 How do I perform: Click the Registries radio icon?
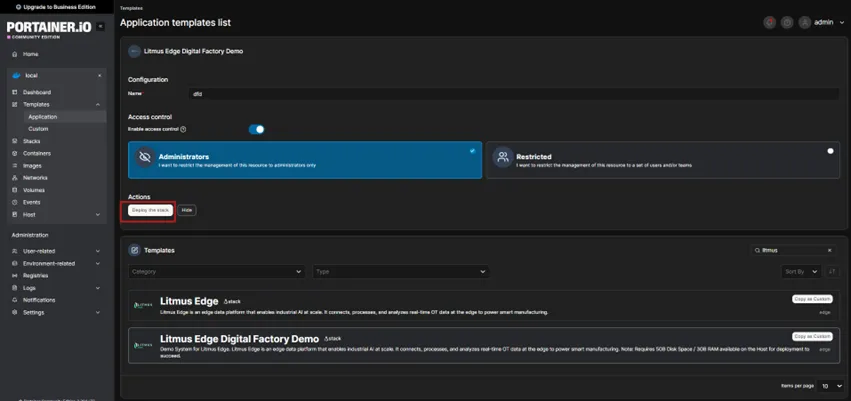point(15,276)
